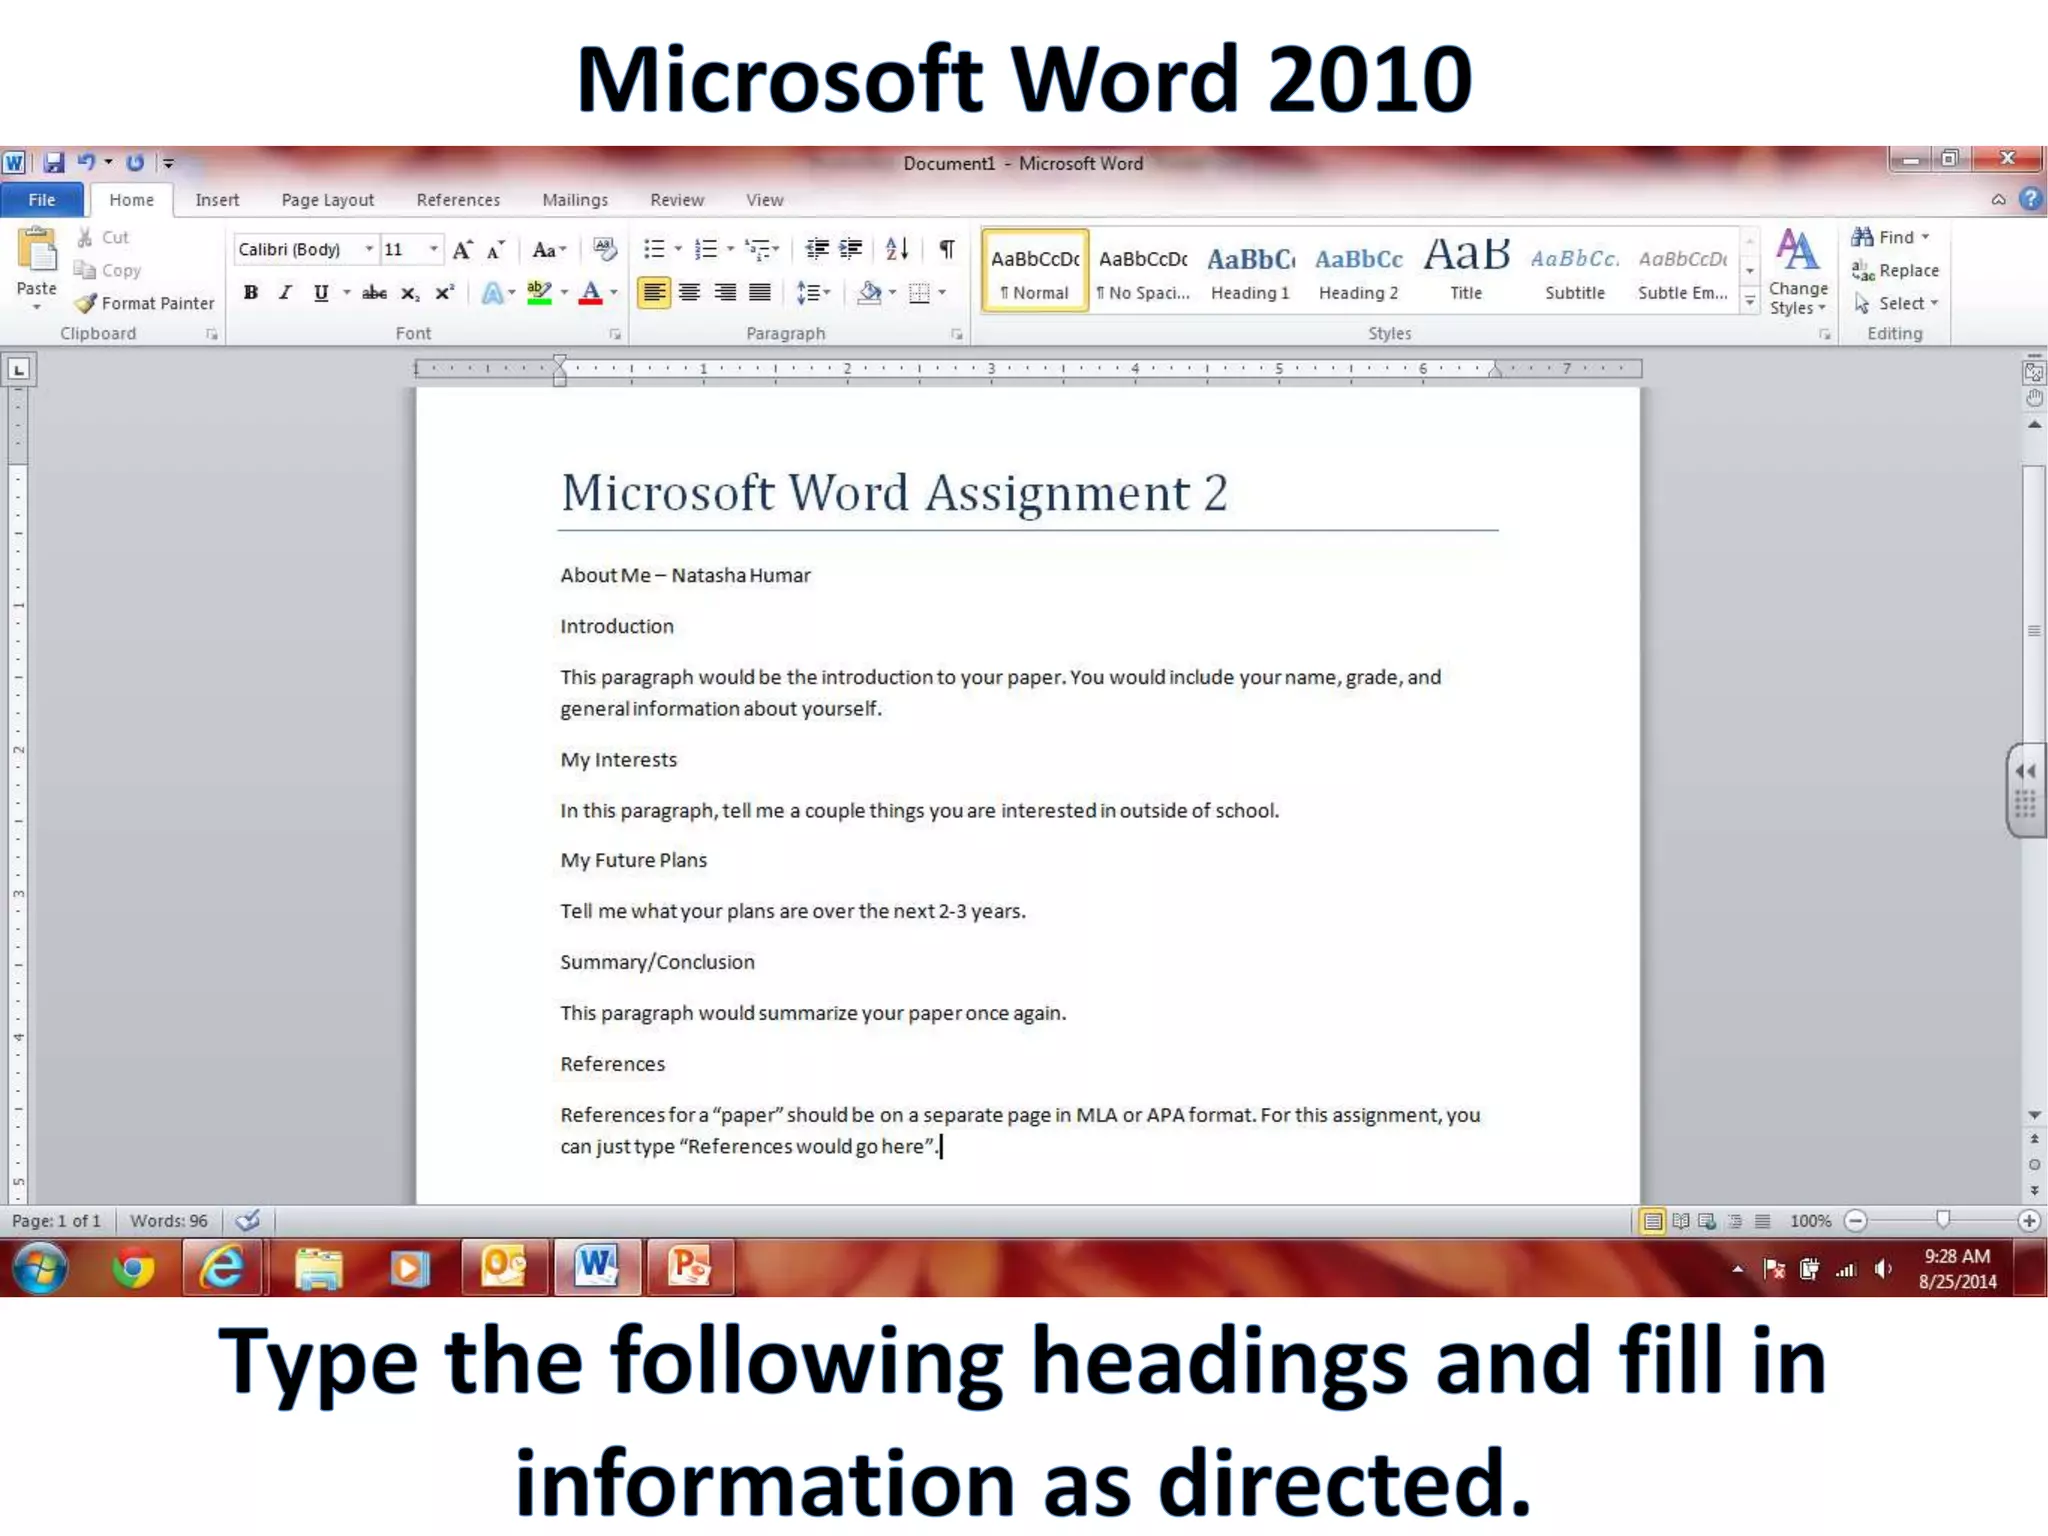Apply the Title style
Screen dimensions: 2048x1536
tap(1466, 271)
